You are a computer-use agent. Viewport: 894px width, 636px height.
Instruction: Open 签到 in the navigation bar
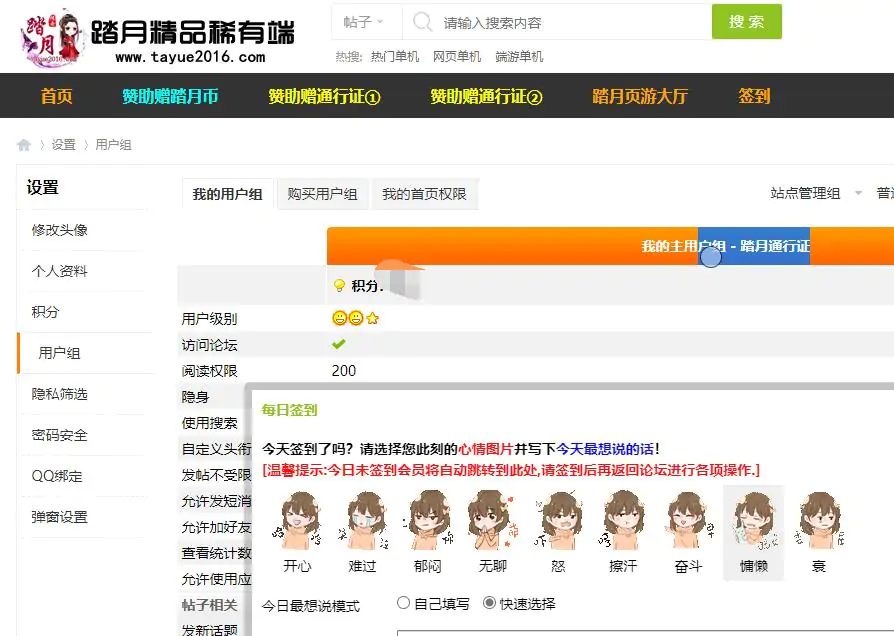tap(754, 96)
